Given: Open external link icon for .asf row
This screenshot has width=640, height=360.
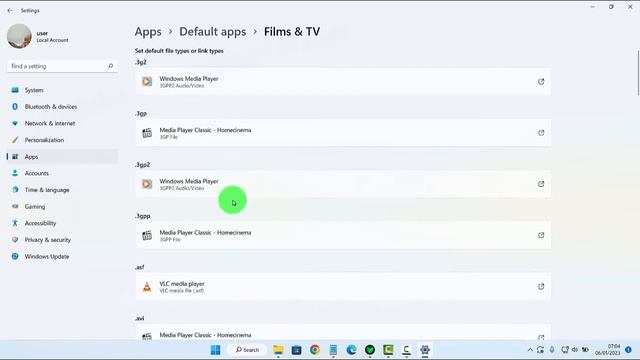Looking at the screenshot, I should click(x=541, y=287).
